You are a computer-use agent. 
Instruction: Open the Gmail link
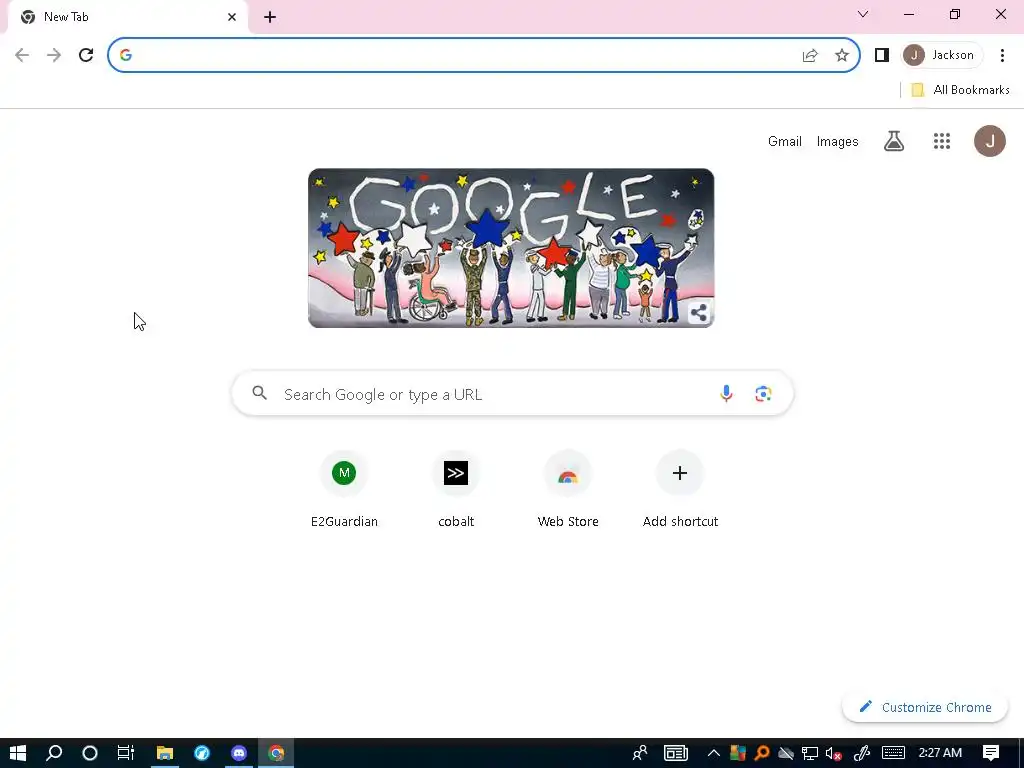point(784,141)
